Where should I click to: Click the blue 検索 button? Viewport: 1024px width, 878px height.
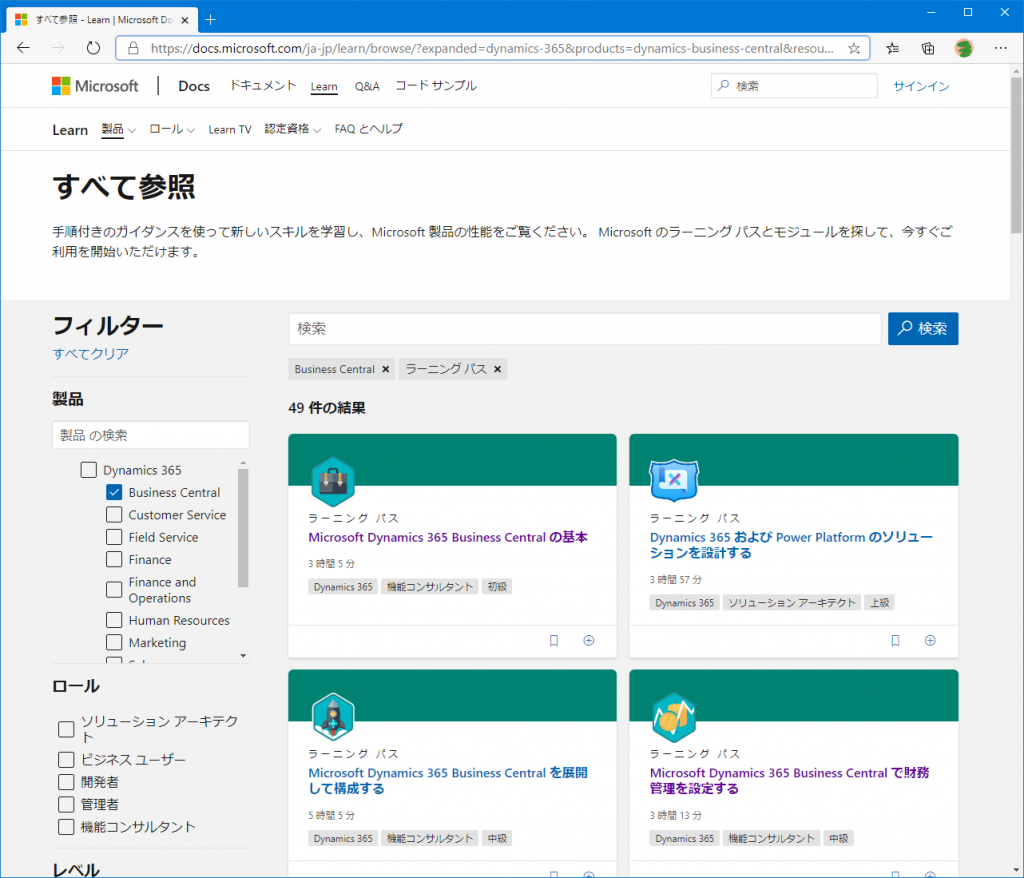coord(923,329)
